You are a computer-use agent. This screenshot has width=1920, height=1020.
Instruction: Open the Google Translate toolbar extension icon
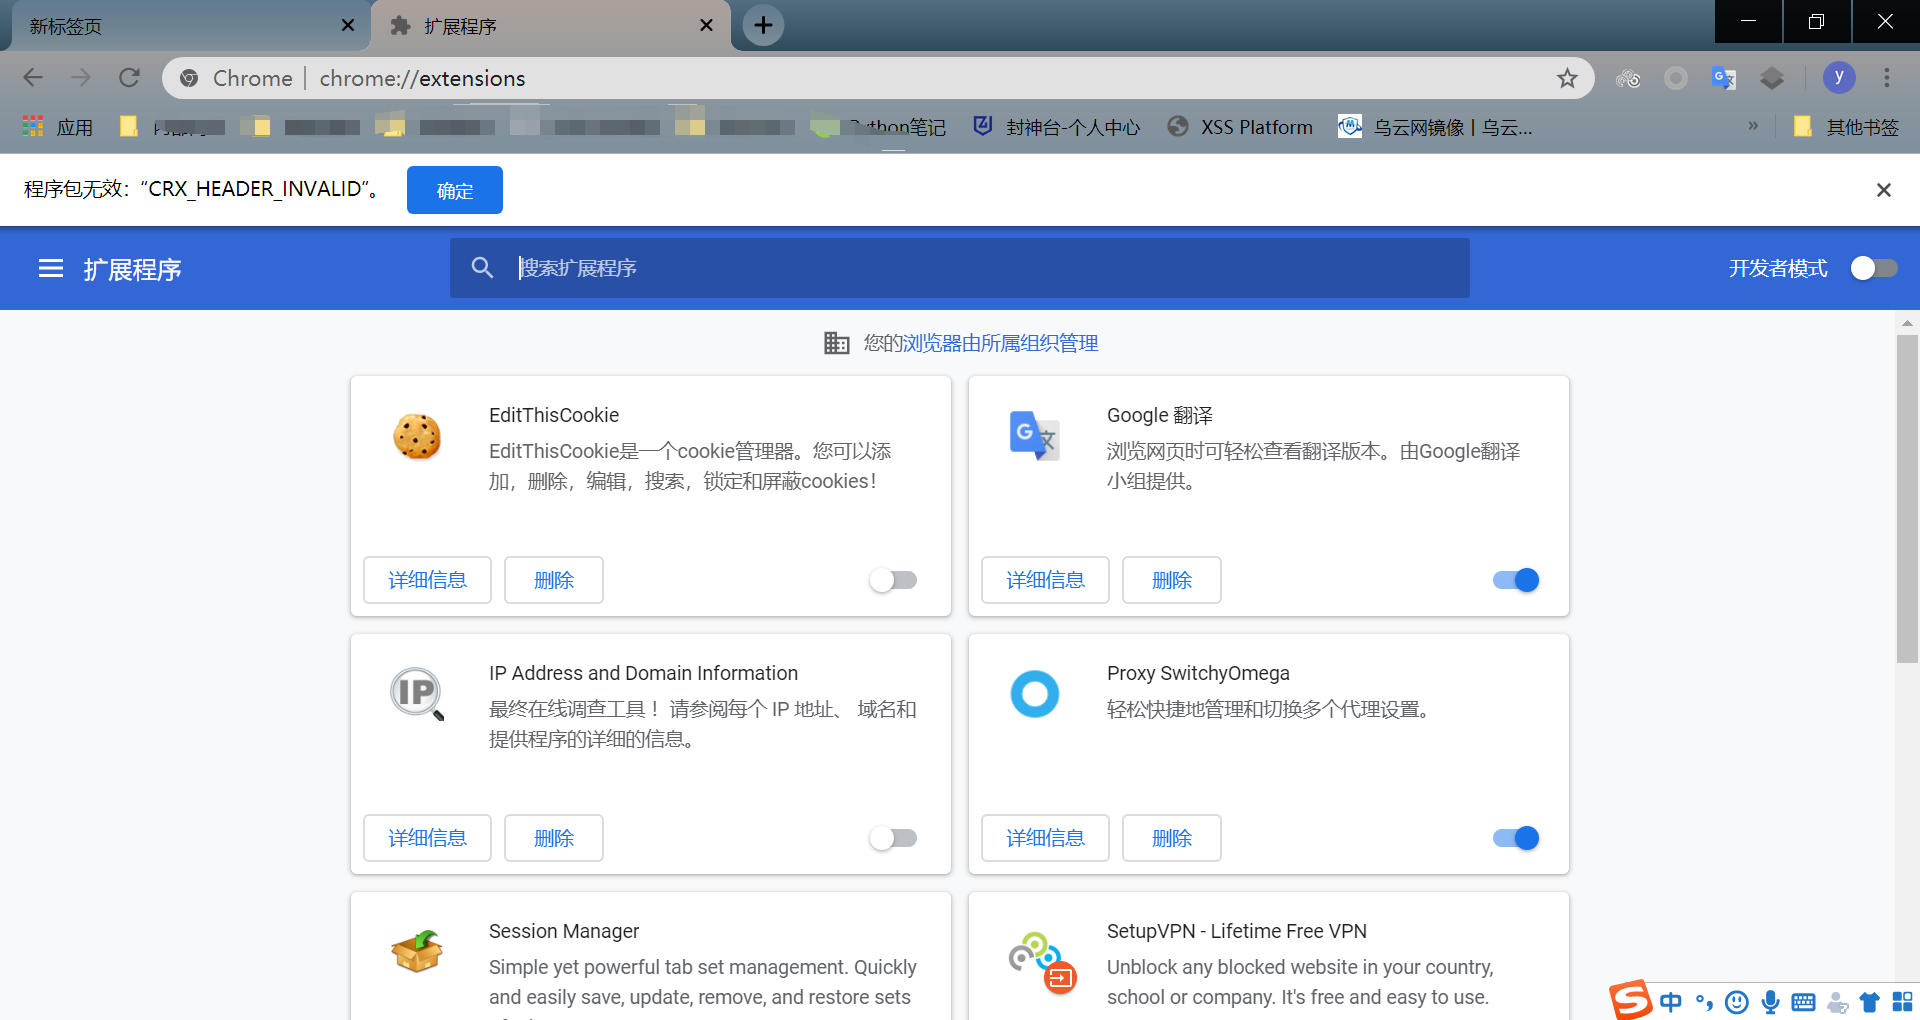tap(1723, 78)
